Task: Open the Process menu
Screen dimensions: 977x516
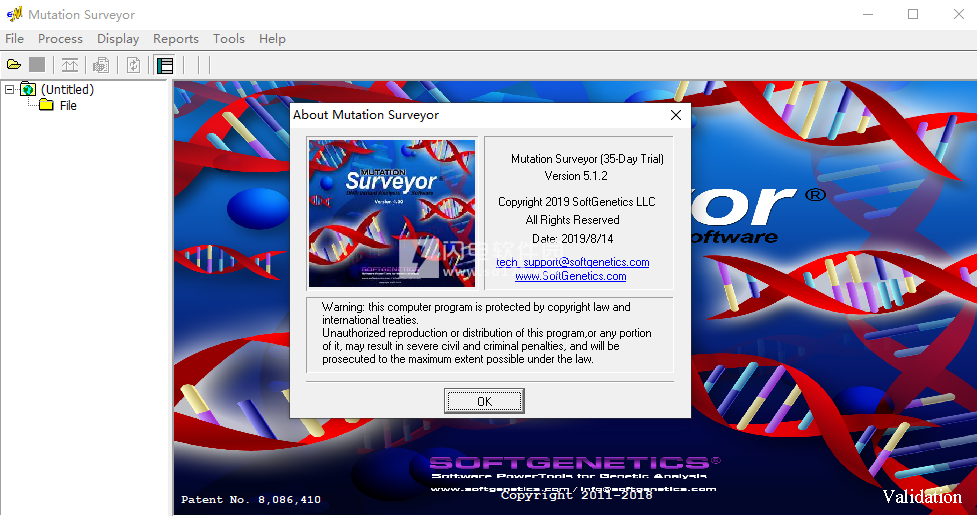Action: pos(60,39)
